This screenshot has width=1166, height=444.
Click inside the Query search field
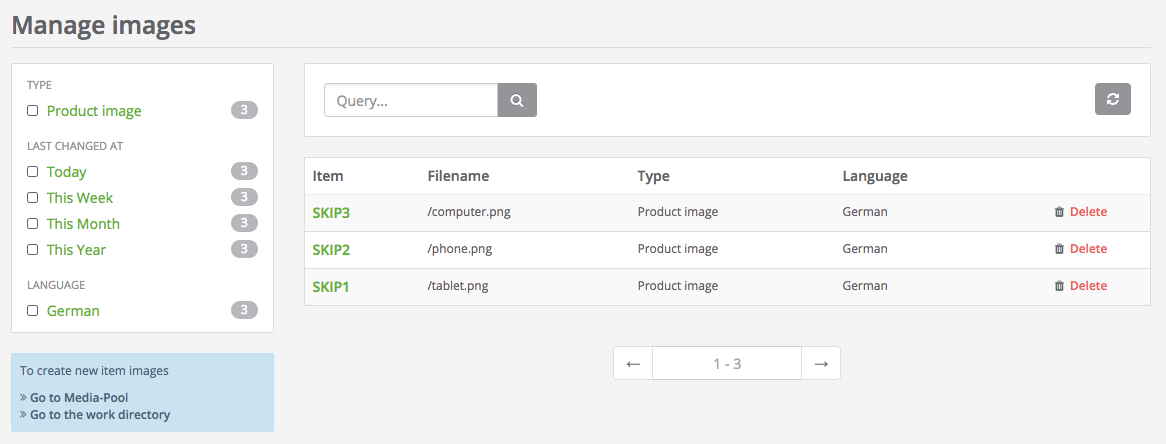point(411,100)
